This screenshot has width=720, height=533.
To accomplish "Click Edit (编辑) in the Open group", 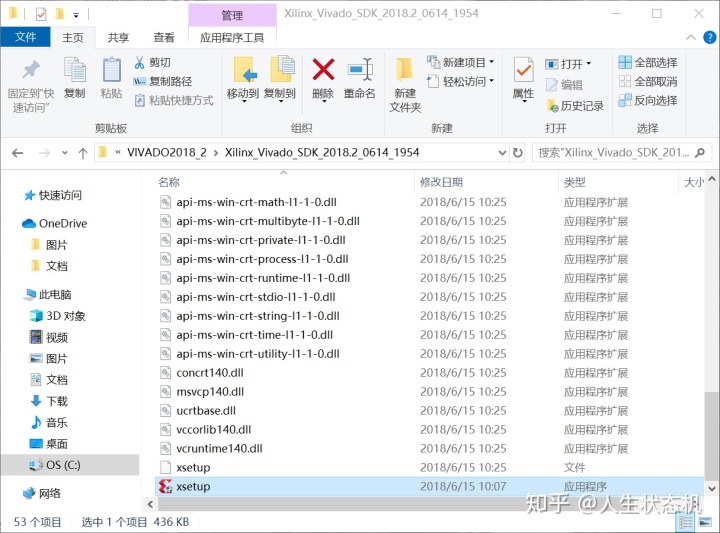I will pyautogui.click(x=564, y=84).
